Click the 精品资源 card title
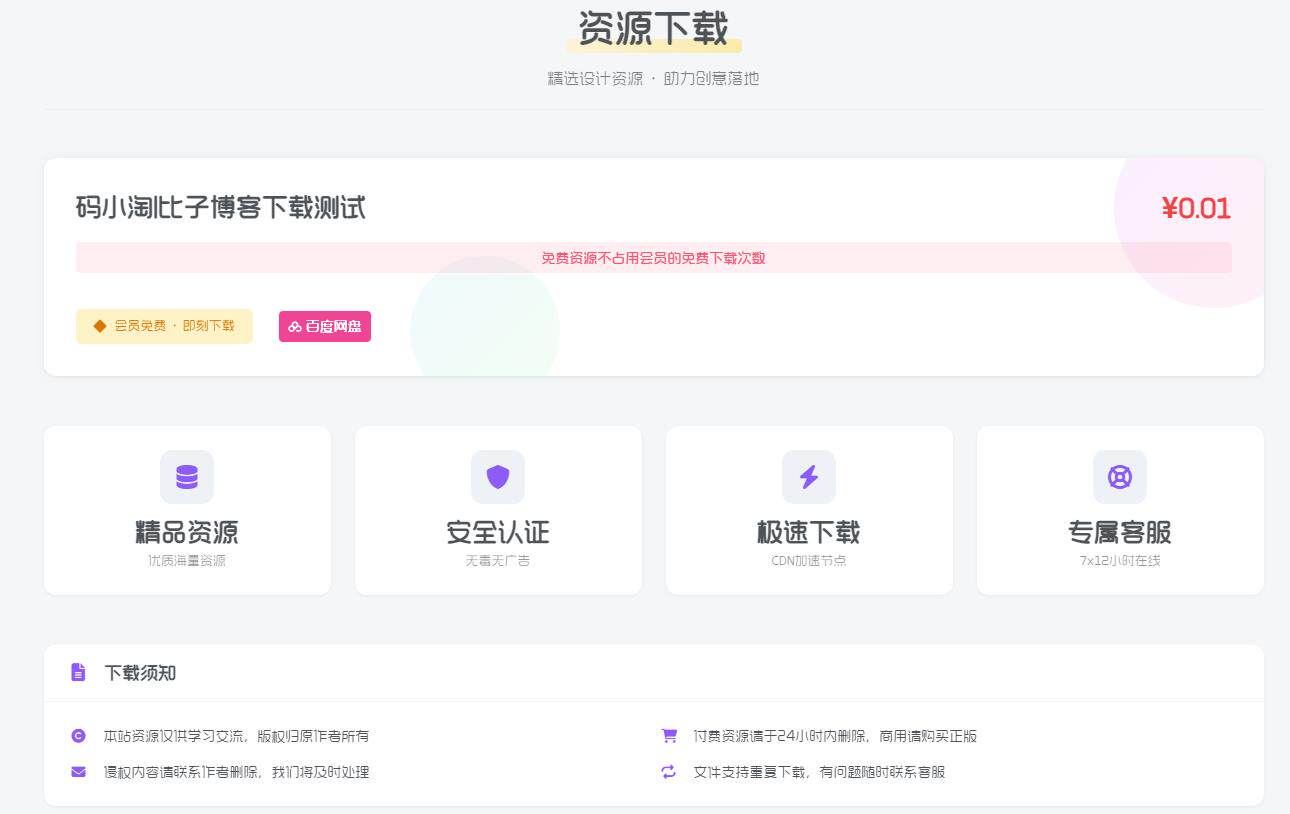Image resolution: width=1290 pixels, height=814 pixels. (x=187, y=532)
